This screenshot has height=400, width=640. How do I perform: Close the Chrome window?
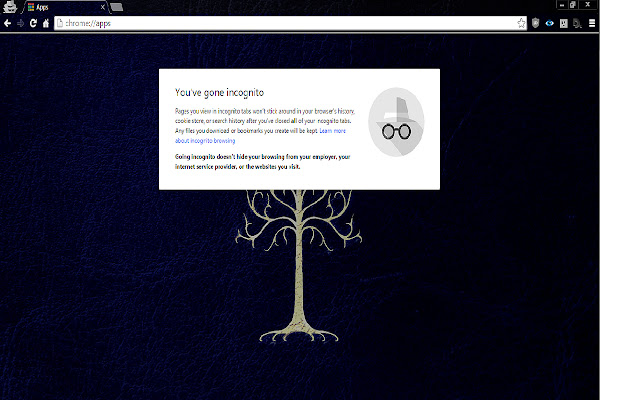tap(588, 4)
